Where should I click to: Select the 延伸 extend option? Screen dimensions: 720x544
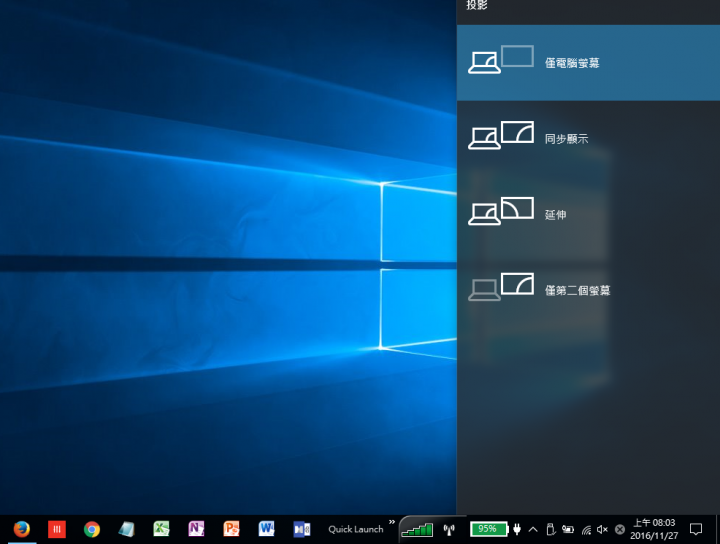click(x=588, y=214)
